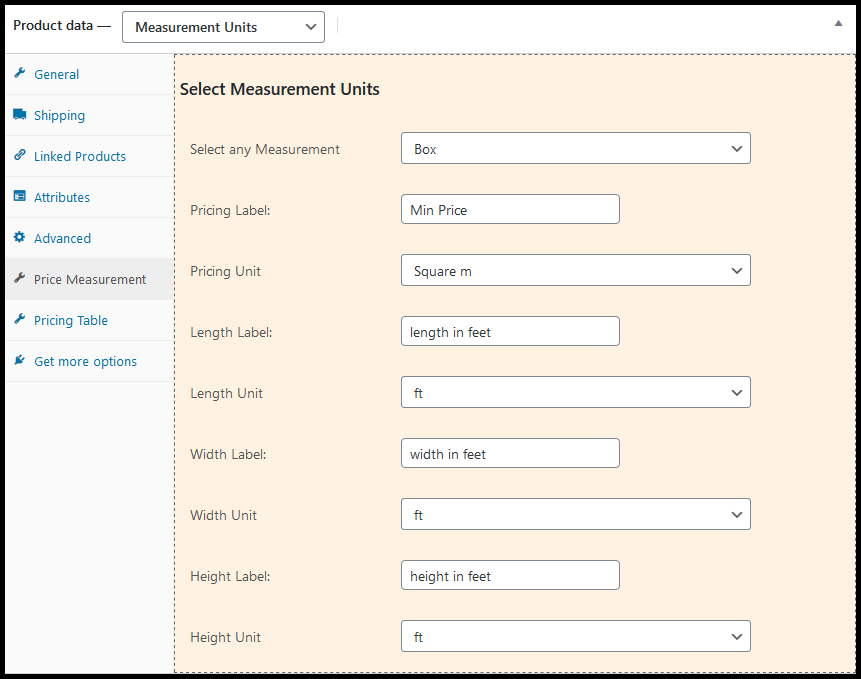
Task: Click the gear icon for Advanced
Action: pyautogui.click(x=19, y=238)
